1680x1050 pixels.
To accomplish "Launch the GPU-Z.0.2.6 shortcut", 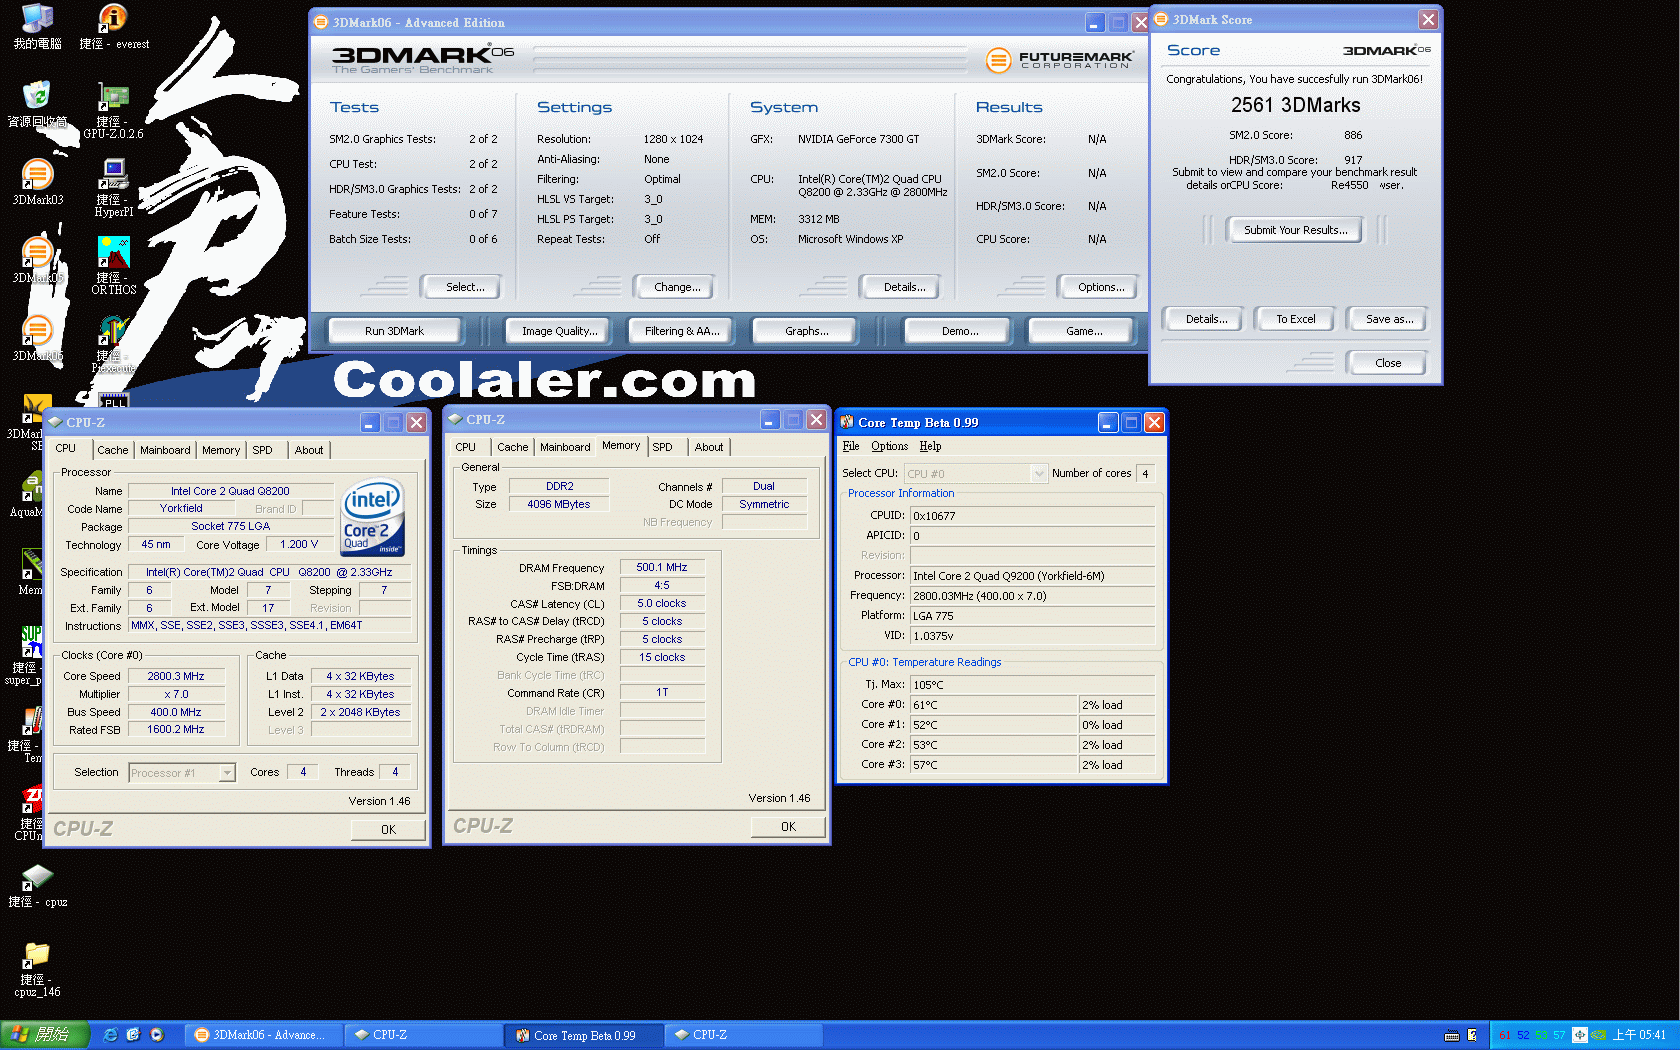I will point(114,110).
